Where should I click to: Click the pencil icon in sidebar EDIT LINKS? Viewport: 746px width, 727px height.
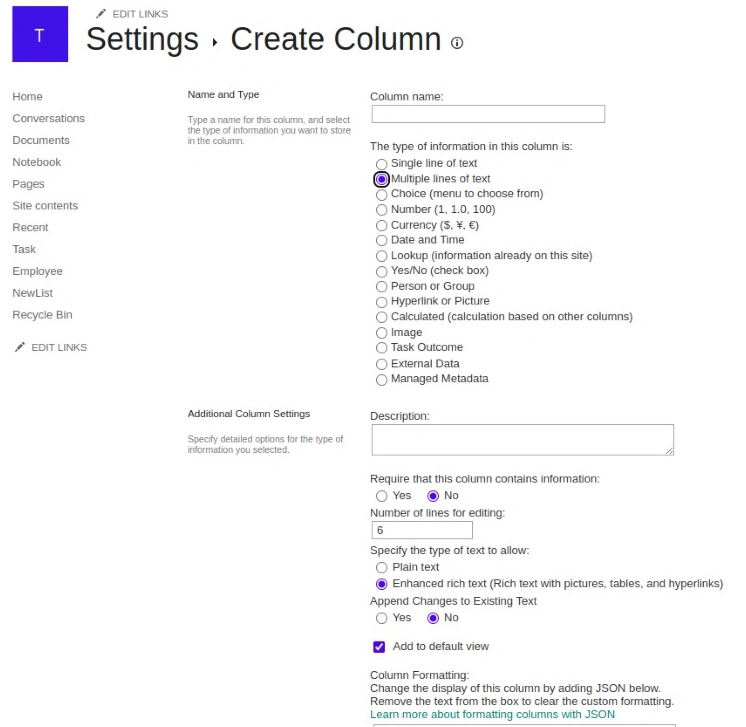pos(20,347)
